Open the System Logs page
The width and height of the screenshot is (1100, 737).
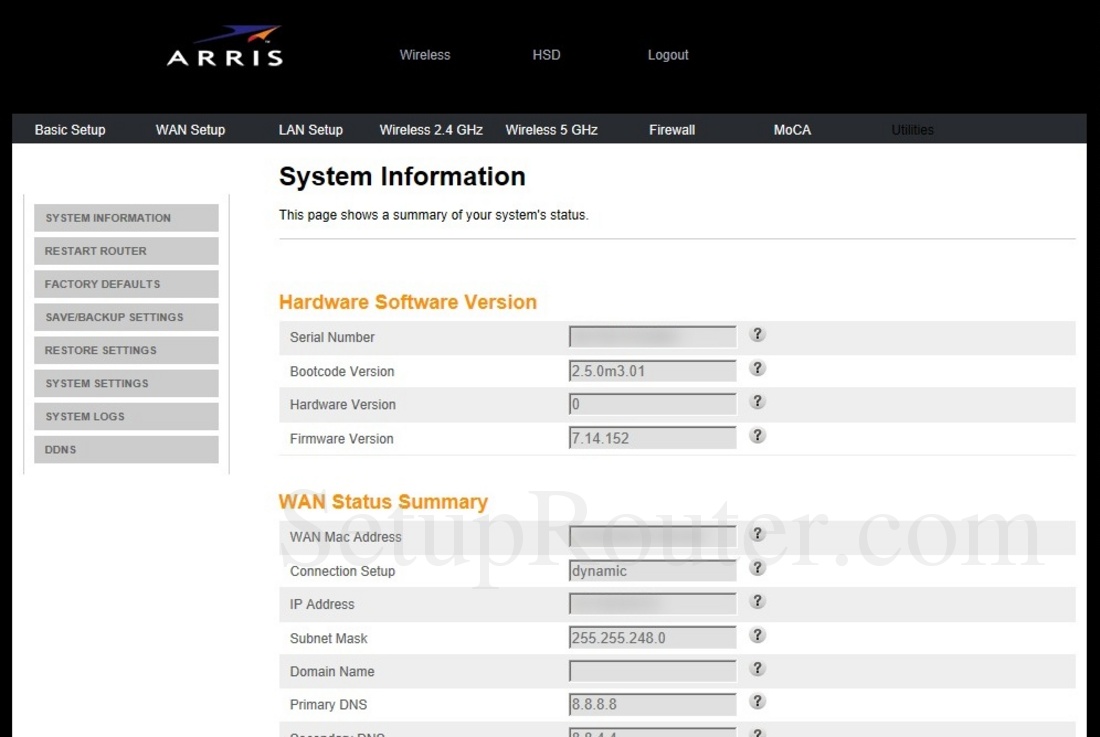(126, 416)
